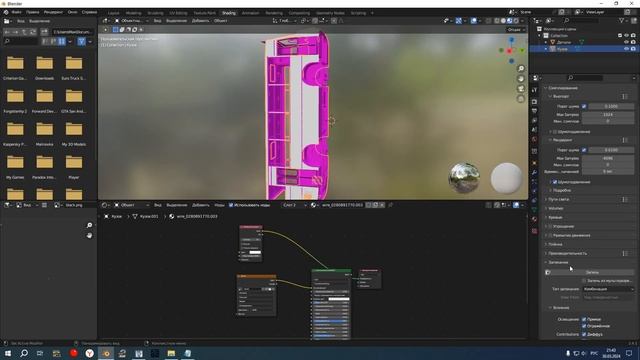Click the red X axis on navigation gizmo
Screen dimensions: 640x360
509,51
